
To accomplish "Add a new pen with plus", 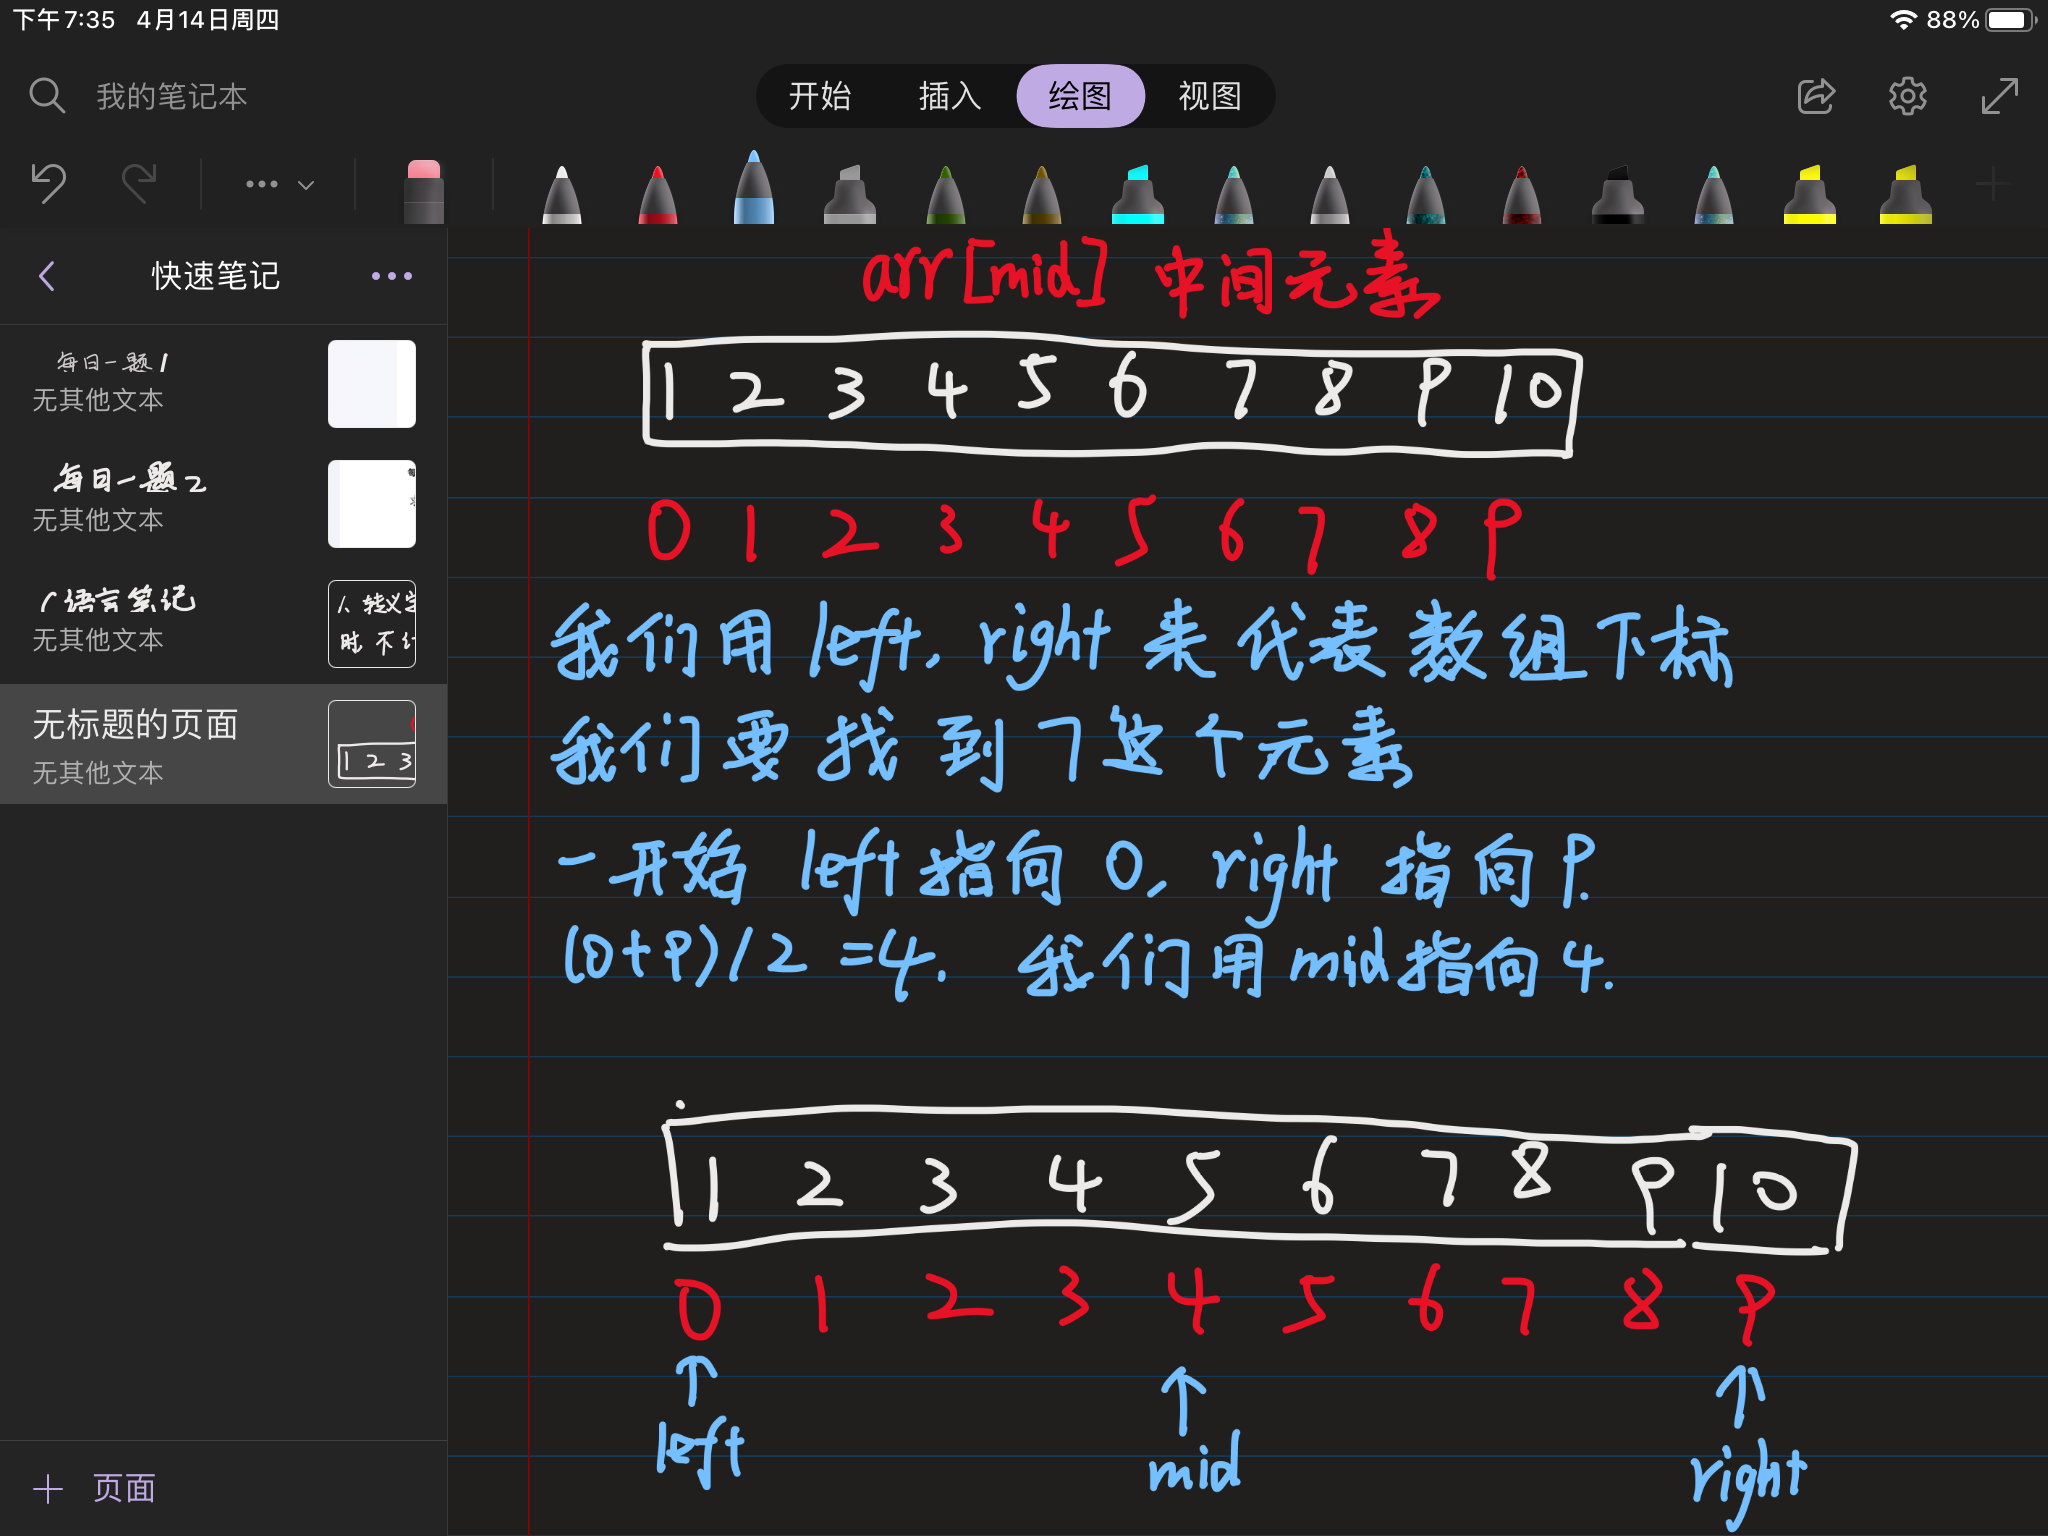I will click(x=1992, y=184).
